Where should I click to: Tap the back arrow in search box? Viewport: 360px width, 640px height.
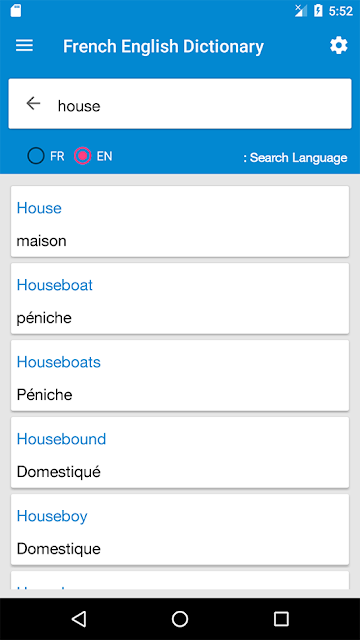[x=33, y=104]
